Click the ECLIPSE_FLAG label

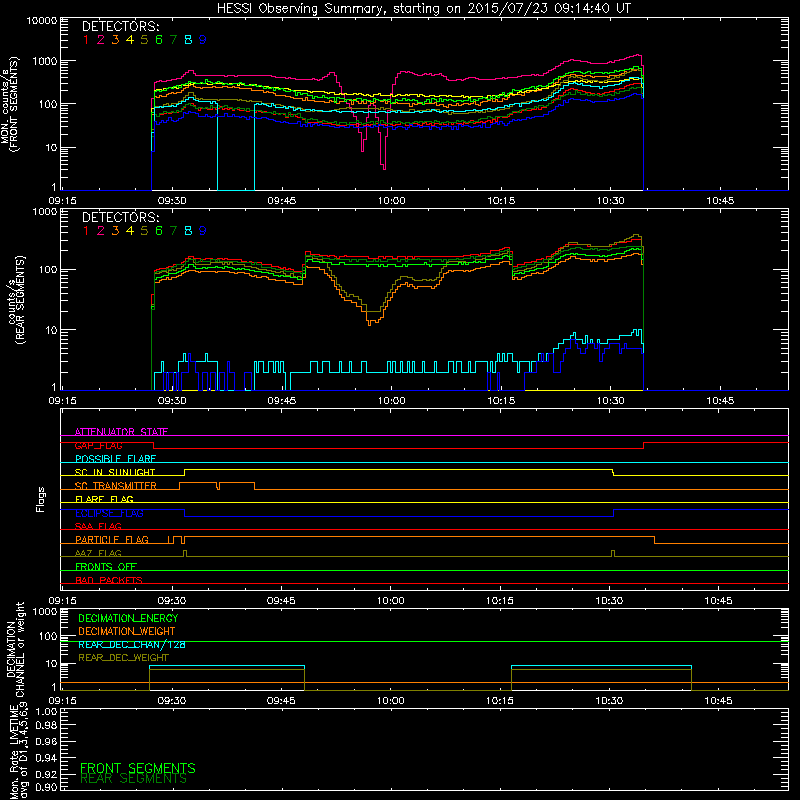pyautogui.click(x=109, y=513)
